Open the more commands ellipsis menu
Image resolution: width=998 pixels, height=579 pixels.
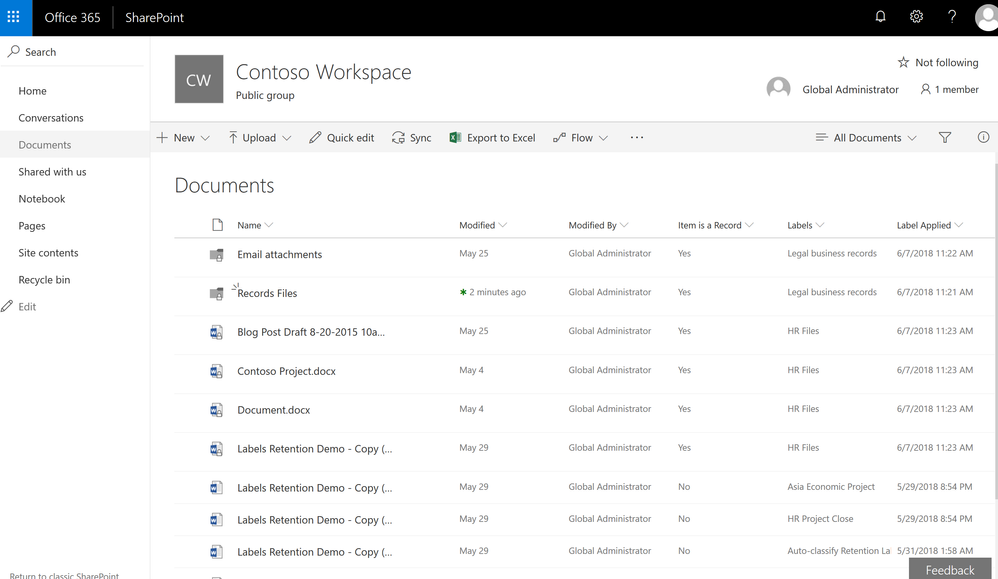(x=637, y=138)
